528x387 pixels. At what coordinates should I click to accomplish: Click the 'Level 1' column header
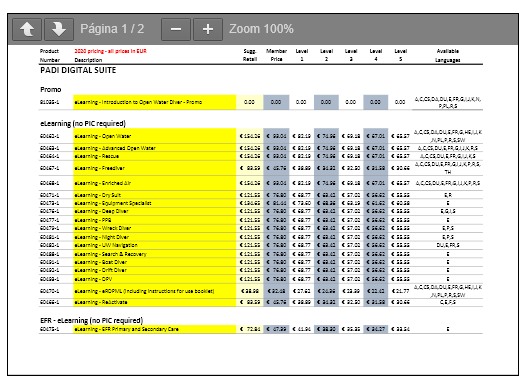tap(302, 55)
